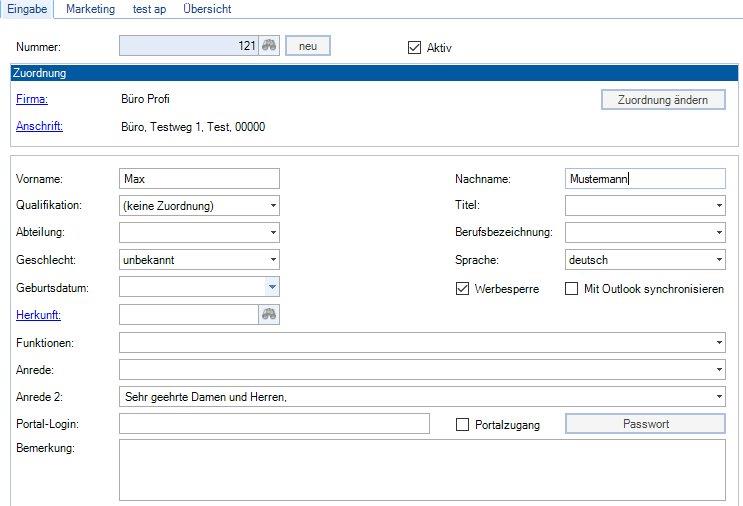Switch to the Marketing tab

[x=90, y=9]
